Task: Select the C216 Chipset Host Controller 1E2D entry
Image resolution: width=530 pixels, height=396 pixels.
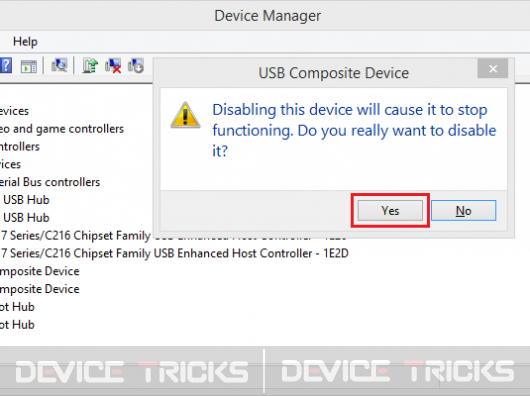Action: pos(174,253)
